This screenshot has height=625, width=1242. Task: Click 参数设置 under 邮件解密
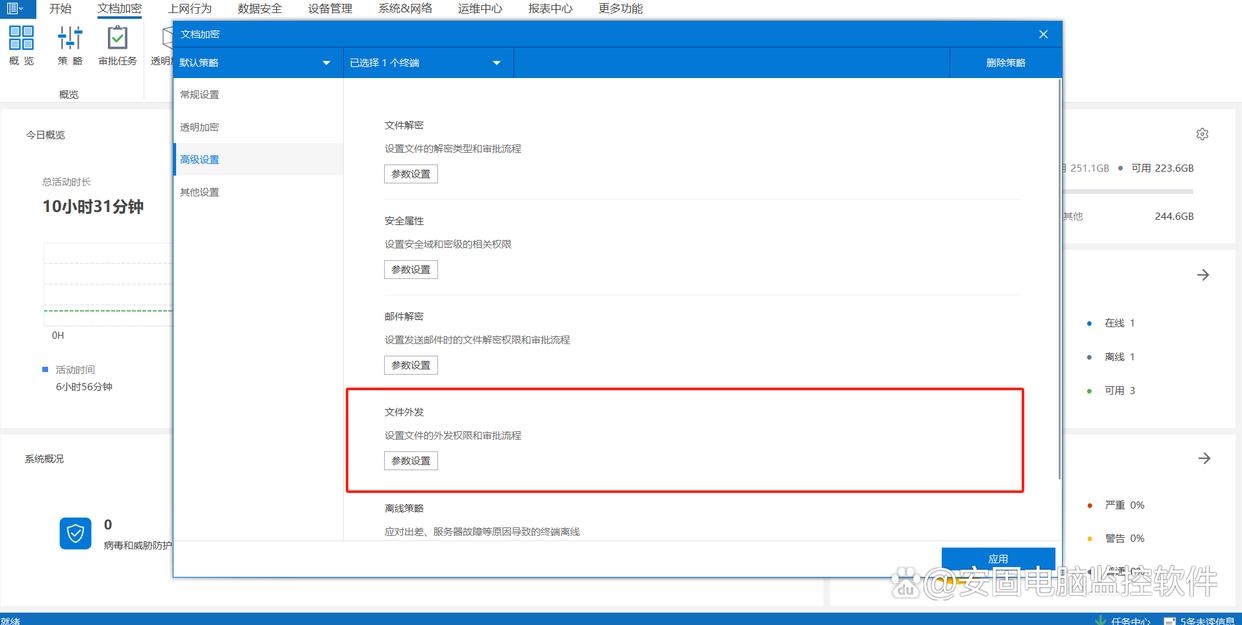411,365
